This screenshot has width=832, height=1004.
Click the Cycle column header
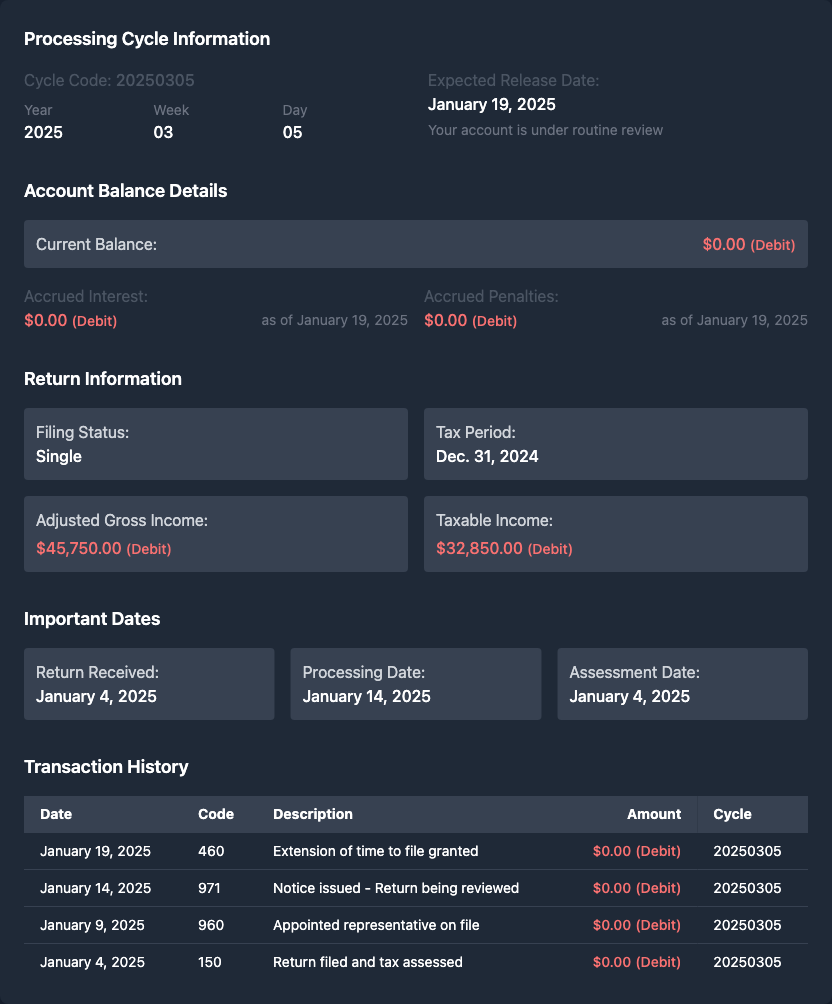pos(732,814)
